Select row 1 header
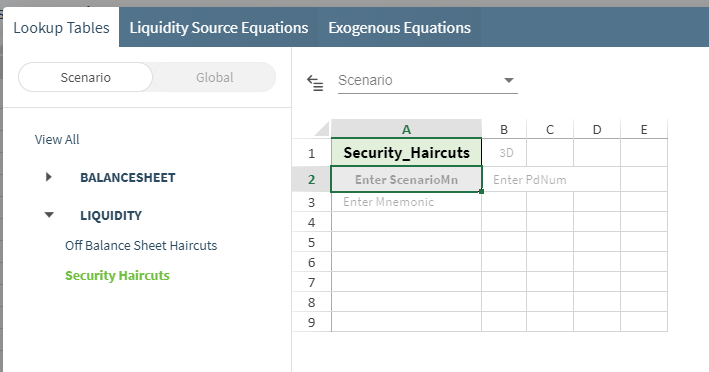This screenshot has width=709, height=372. tap(312, 153)
